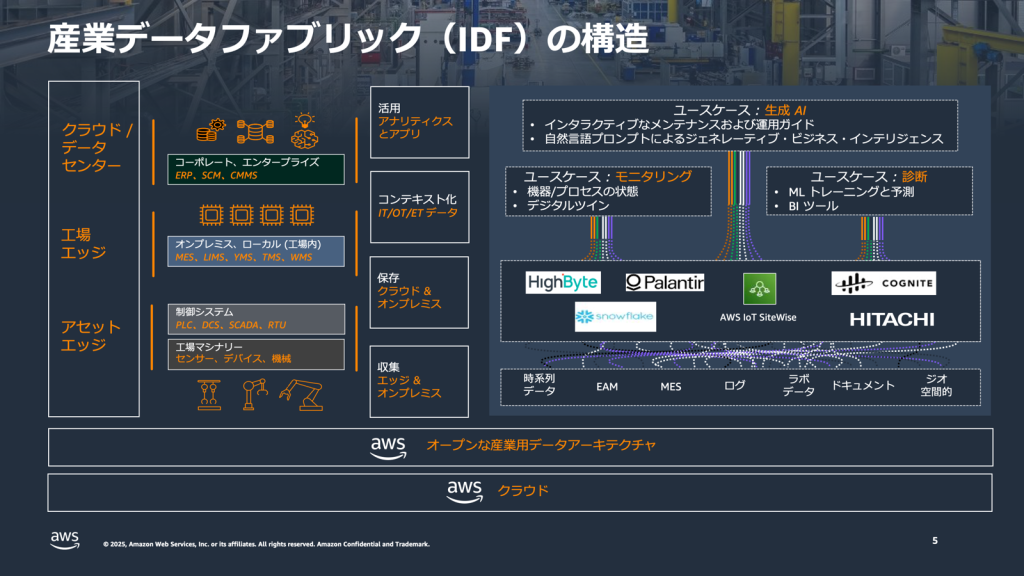This screenshot has height=576, width=1024.
Task: Toggle the ユースケース：生成 AI panel
Action: (738, 119)
